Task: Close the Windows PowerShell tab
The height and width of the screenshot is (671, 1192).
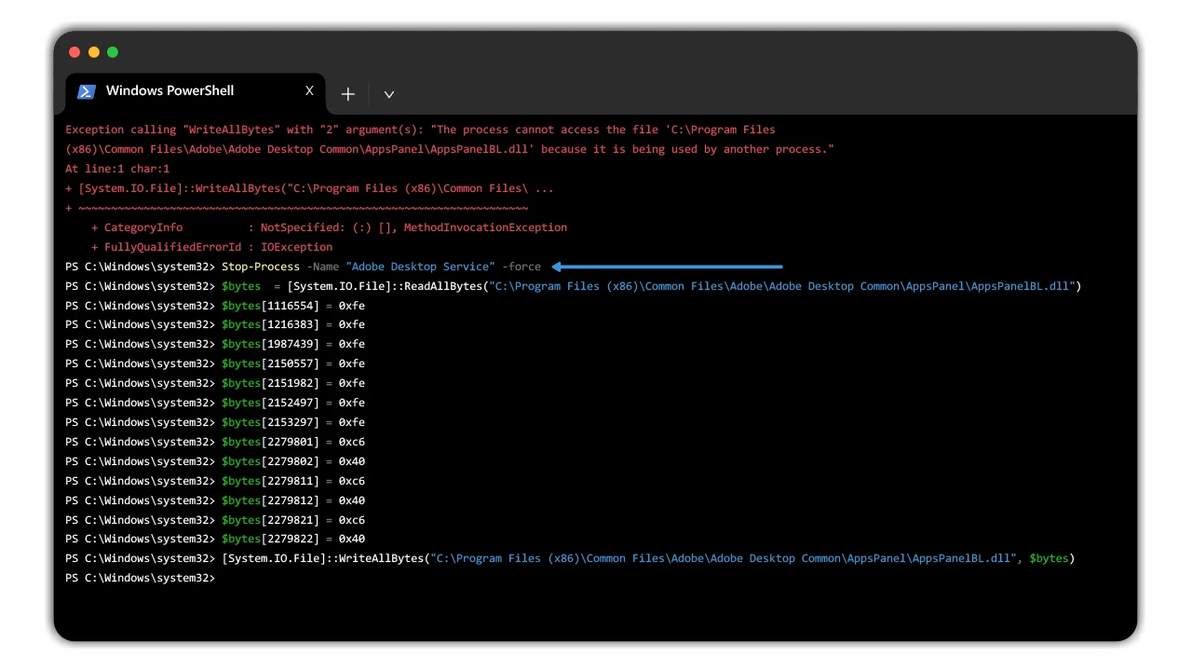Action: tap(309, 91)
